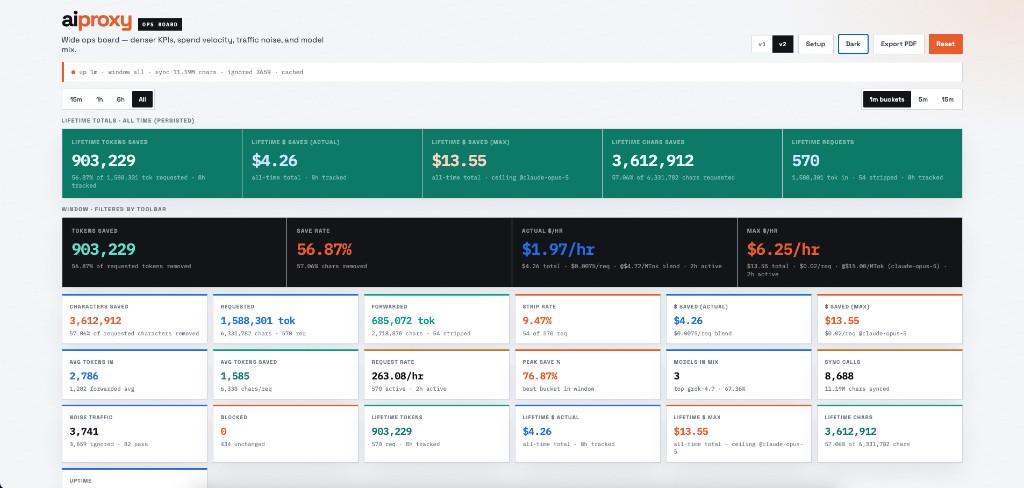Choose 15m bucket granularity
Screen dimensions: 1024x488
pos(947,99)
